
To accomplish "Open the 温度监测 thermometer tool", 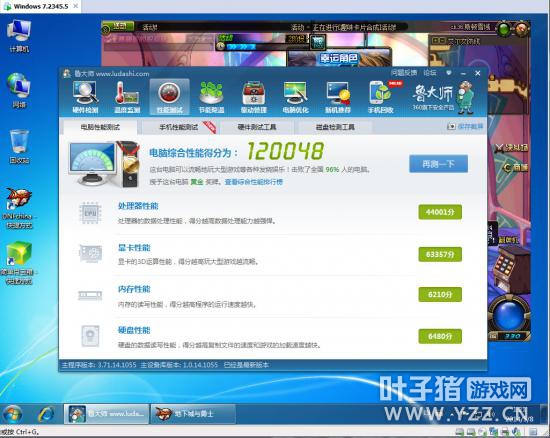I will 127,97.
